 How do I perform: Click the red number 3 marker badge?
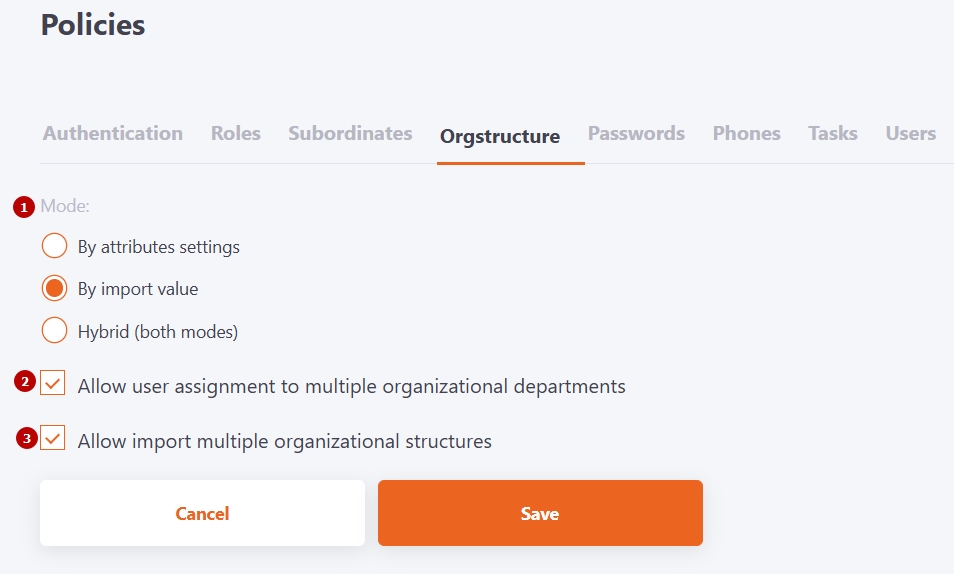29,437
